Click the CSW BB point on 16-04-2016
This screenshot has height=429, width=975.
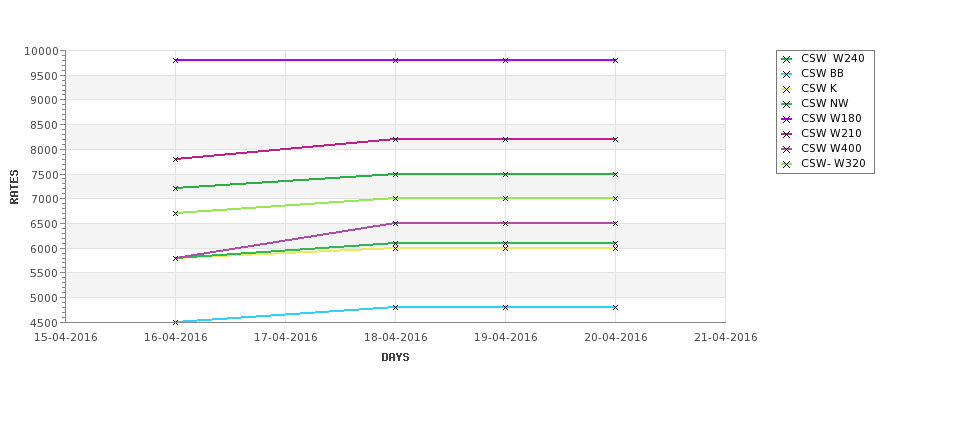(175, 322)
